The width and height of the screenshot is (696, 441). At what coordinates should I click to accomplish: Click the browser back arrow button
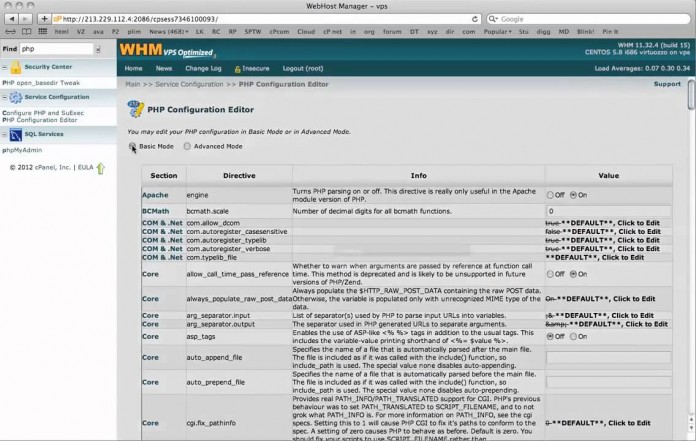pyautogui.click(x=11, y=18)
